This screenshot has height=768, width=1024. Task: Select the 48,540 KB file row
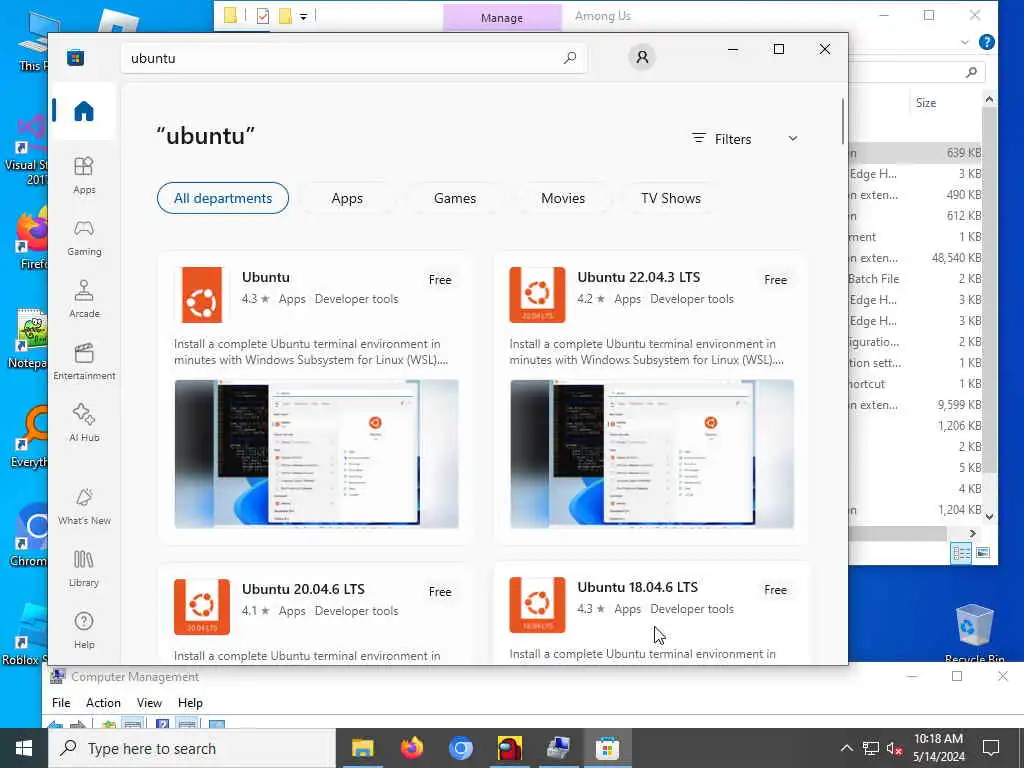[x=916, y=258]
